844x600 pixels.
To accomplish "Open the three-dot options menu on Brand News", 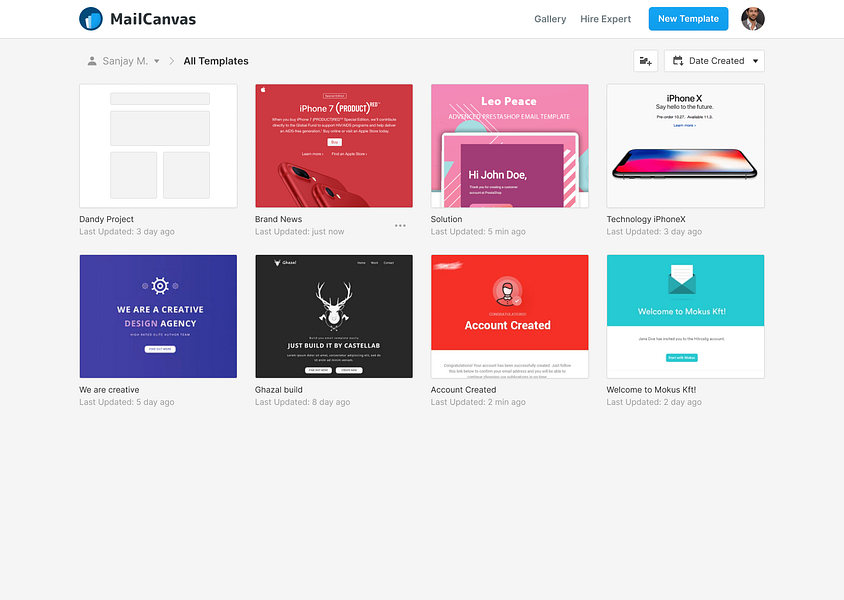I will point(399,225).
